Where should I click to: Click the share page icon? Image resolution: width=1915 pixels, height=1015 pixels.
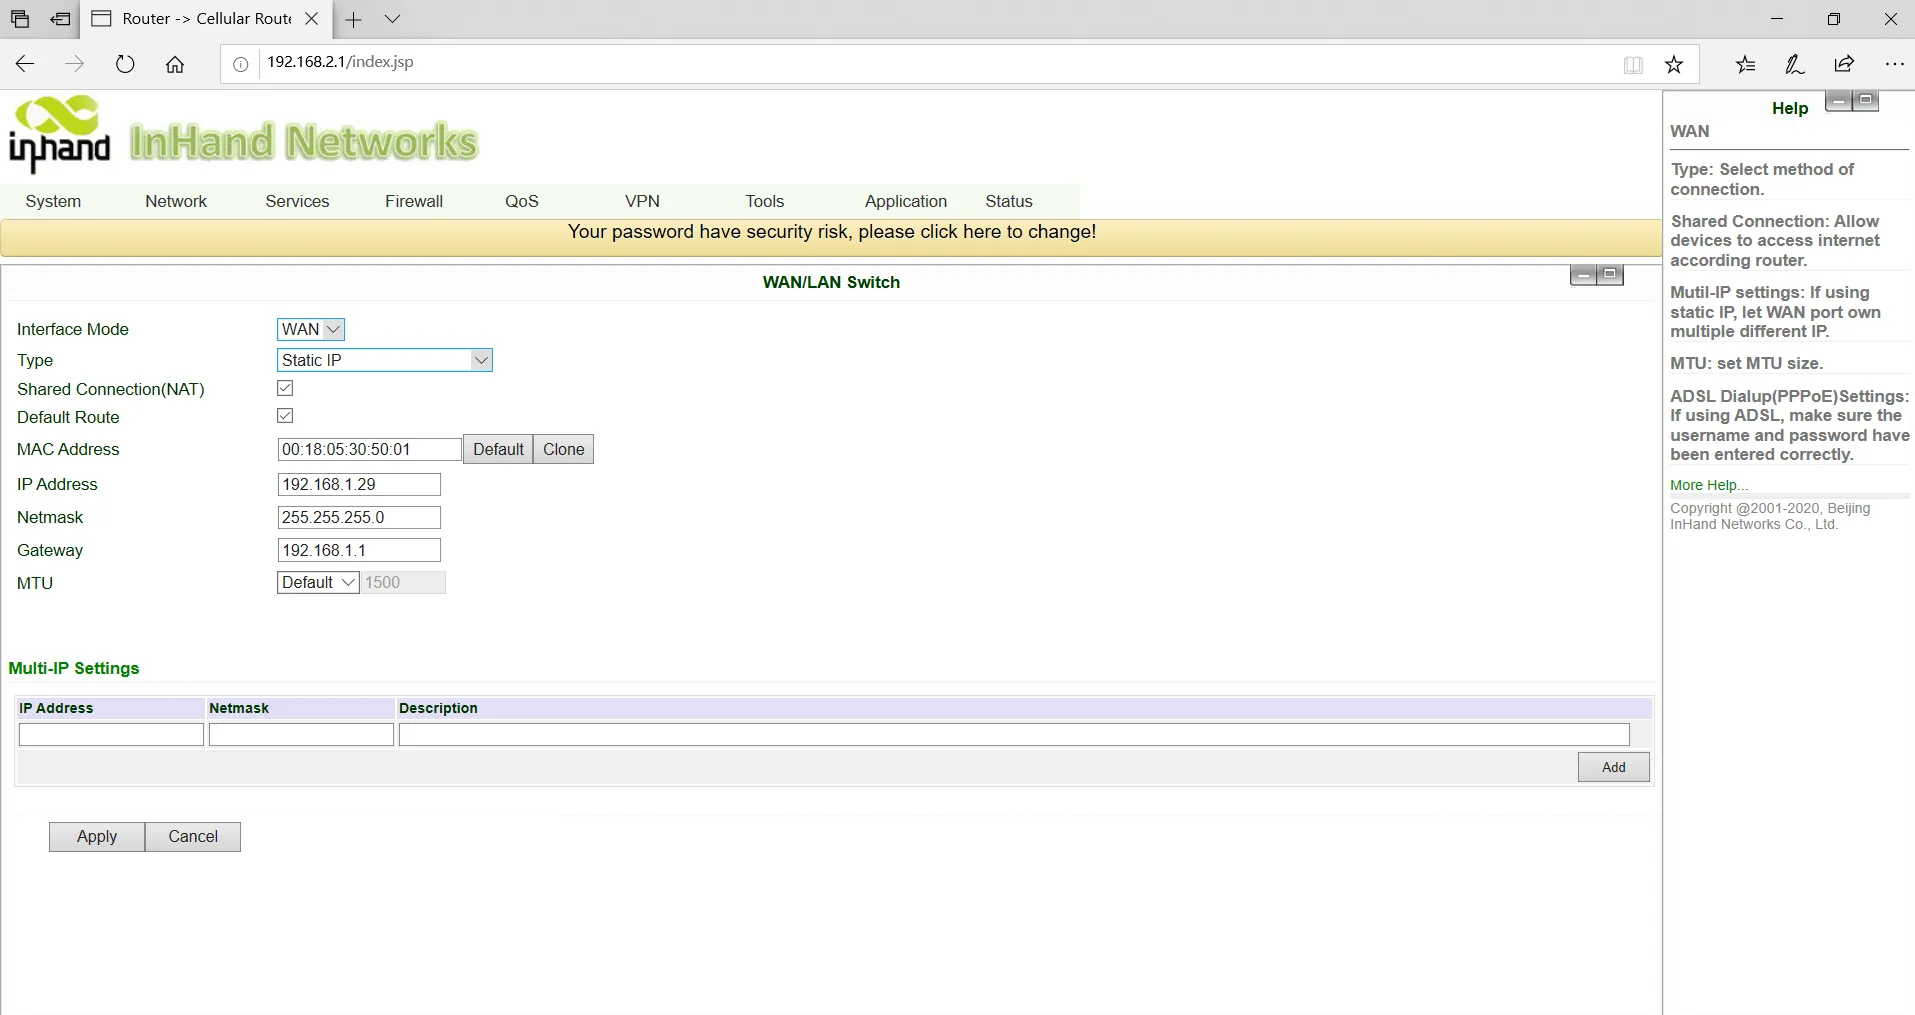[x=1845, y=64]
